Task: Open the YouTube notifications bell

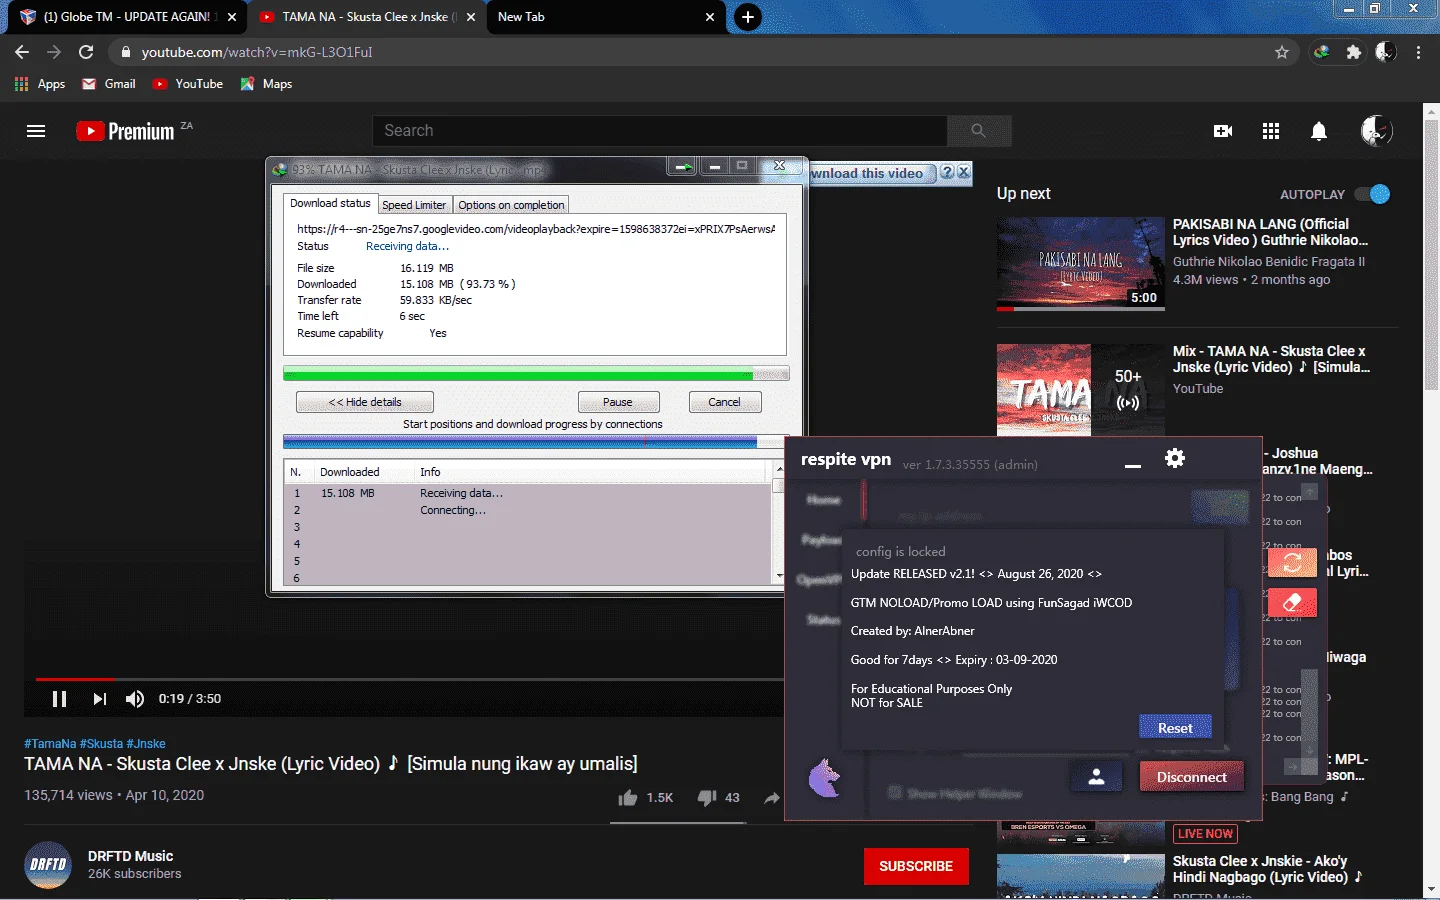Action: (x=1319, y=131)
